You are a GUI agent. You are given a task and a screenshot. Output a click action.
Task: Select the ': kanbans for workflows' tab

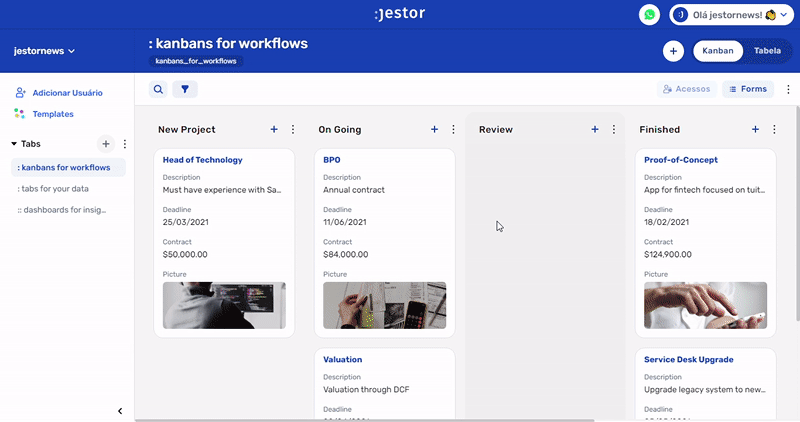click(x=68, y=167)
